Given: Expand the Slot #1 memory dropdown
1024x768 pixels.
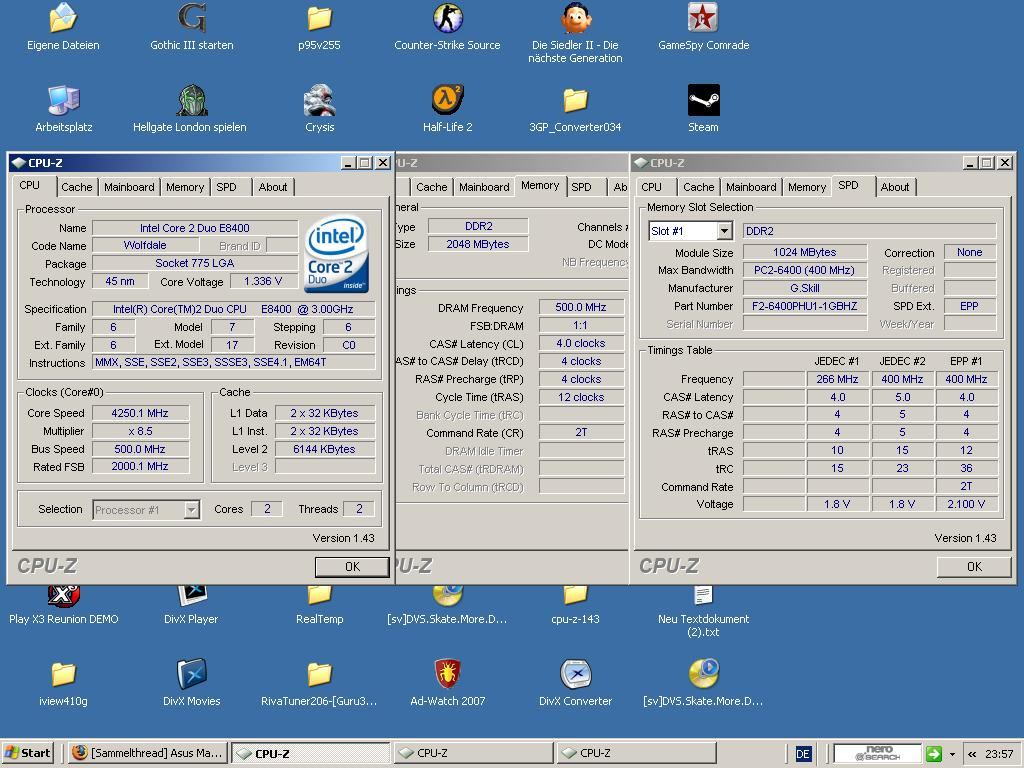Looking at the screenshot, I should coord(724,231).
